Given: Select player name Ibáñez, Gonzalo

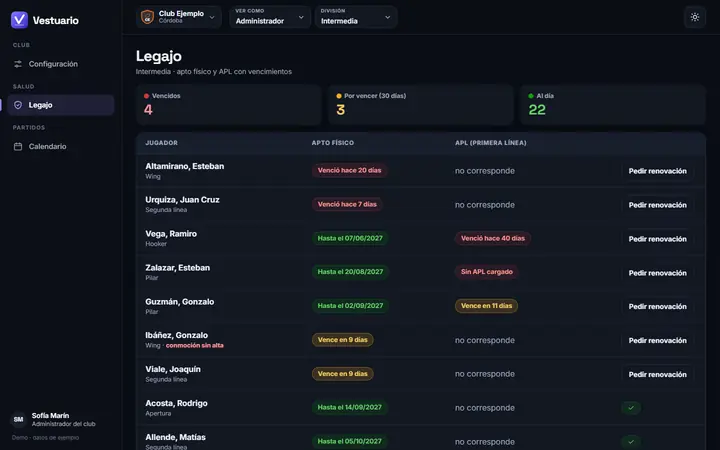Looking at the screenshot, I should pos(176,335).
